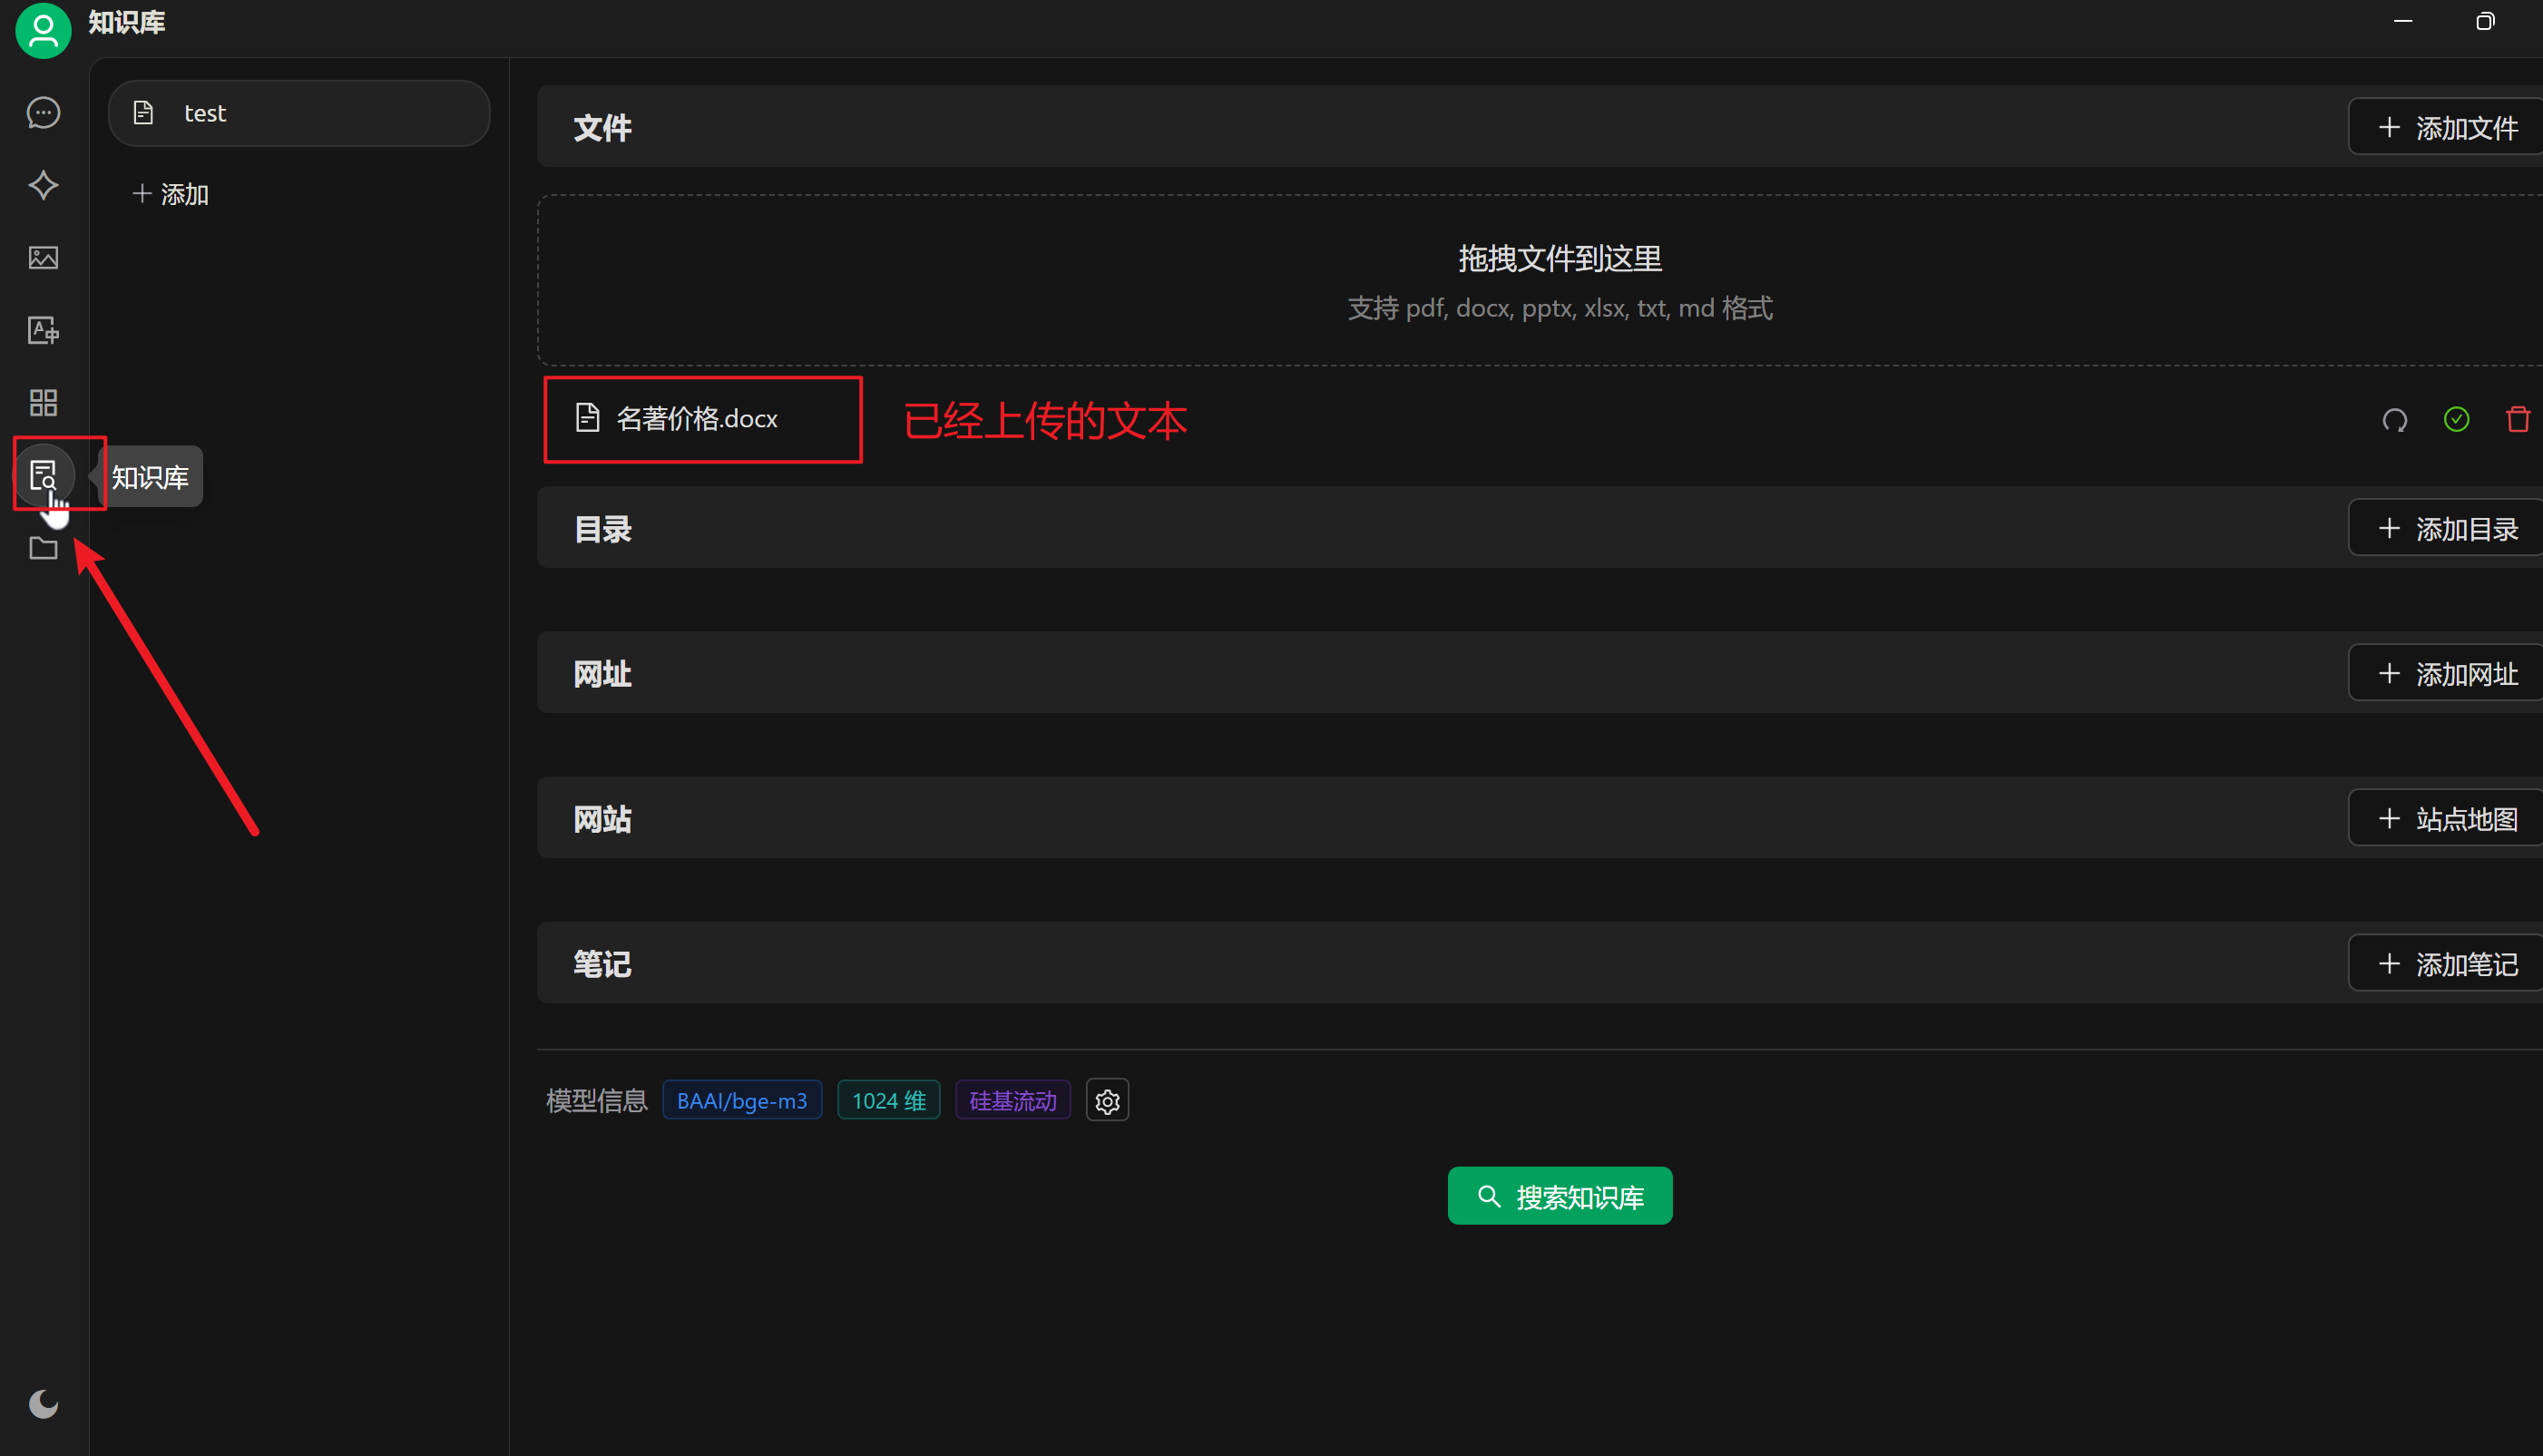Screen dimensions: 2543x1456
Task: Expand the 网站 section header
Action: click(x=1540, y=818)
